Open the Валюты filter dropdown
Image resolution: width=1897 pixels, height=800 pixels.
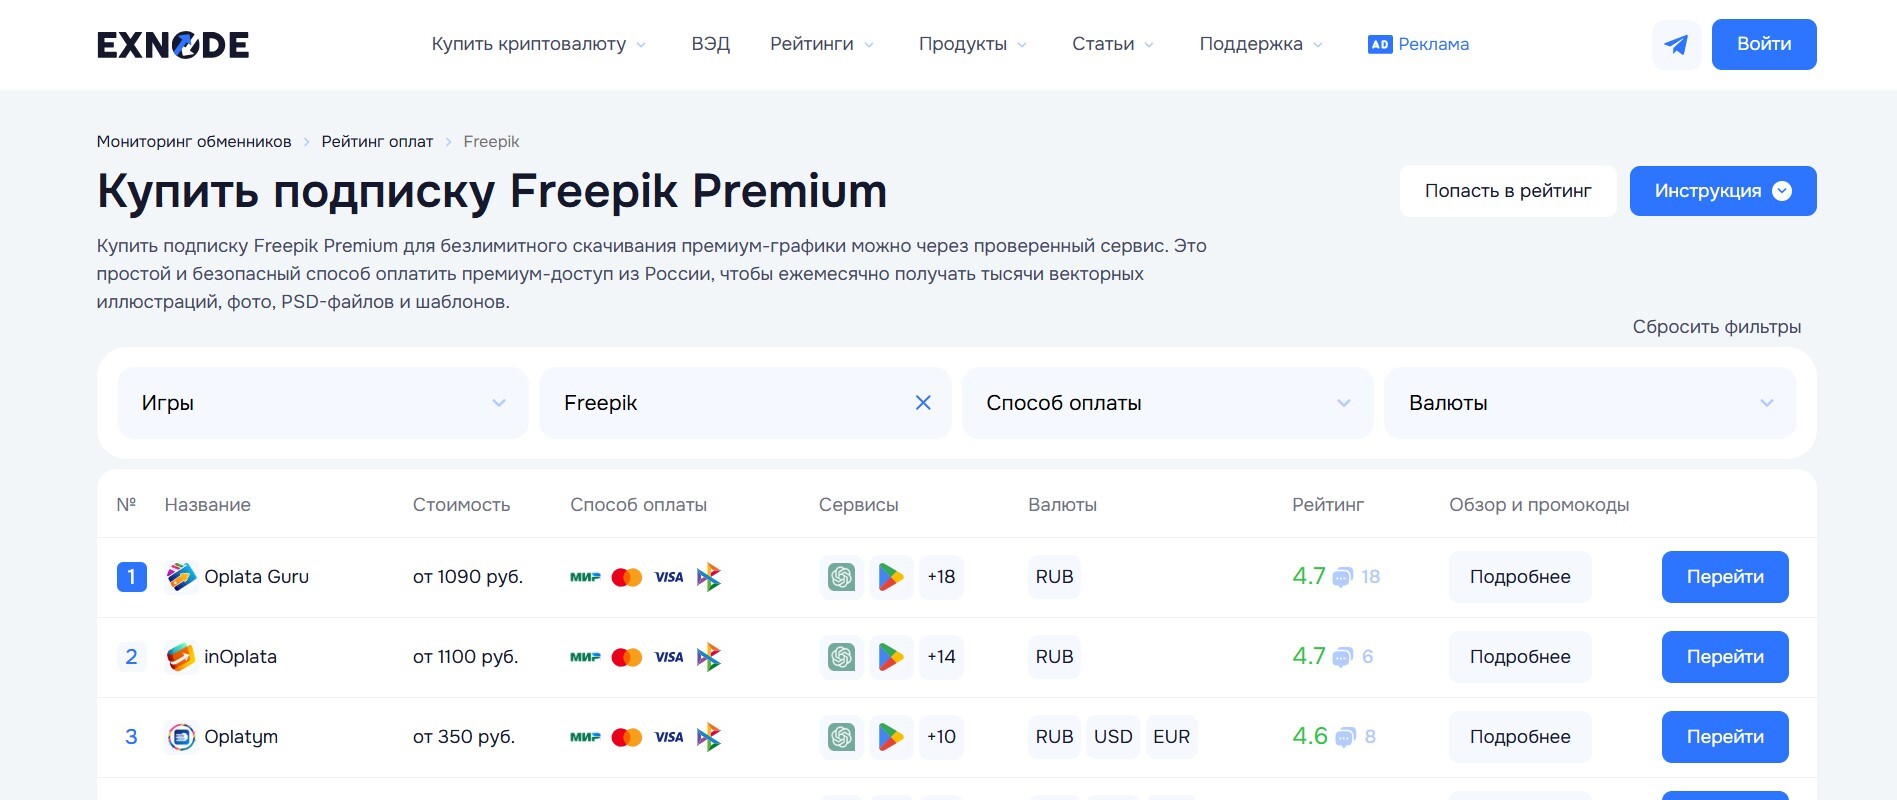(1589, 403)
